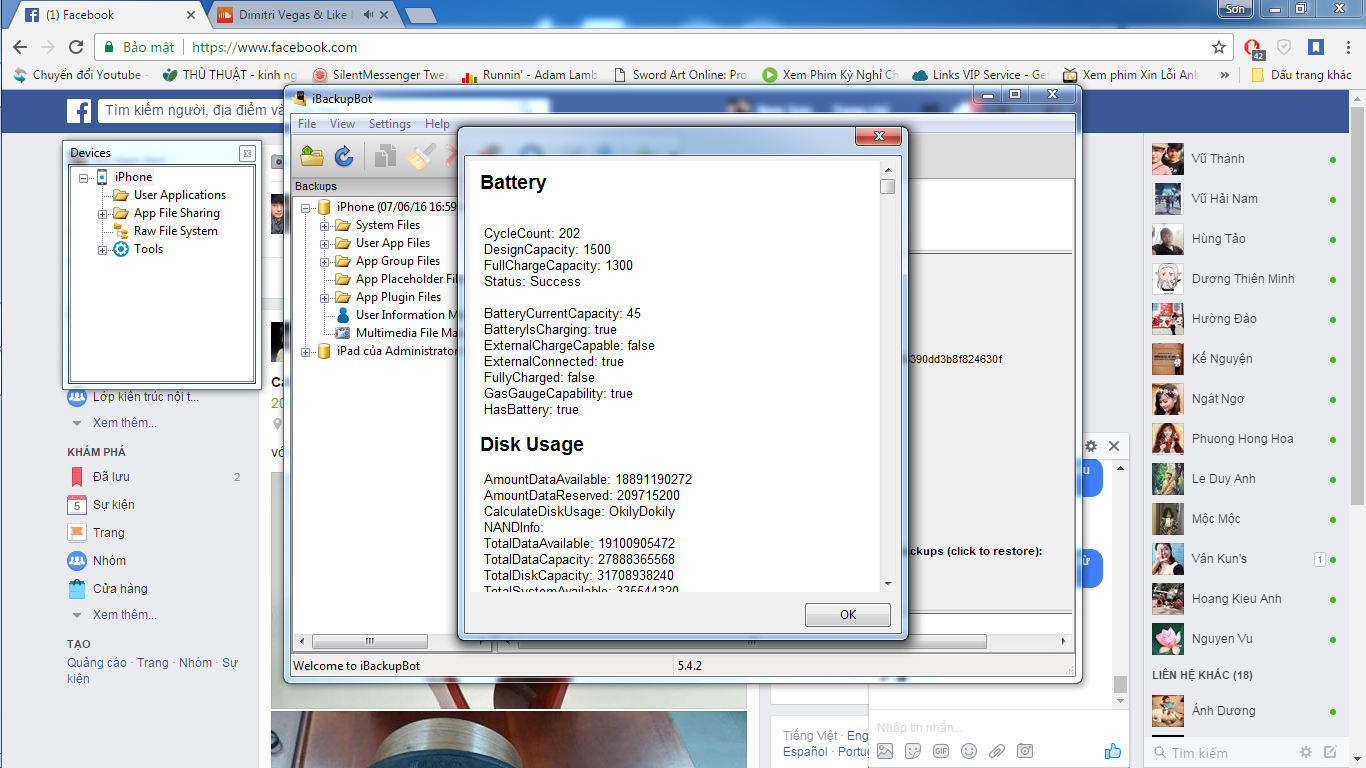The height and width of the screenshot is (768, 1366).
Task: Click the Raw File System icon
Action: click(121, 231)
